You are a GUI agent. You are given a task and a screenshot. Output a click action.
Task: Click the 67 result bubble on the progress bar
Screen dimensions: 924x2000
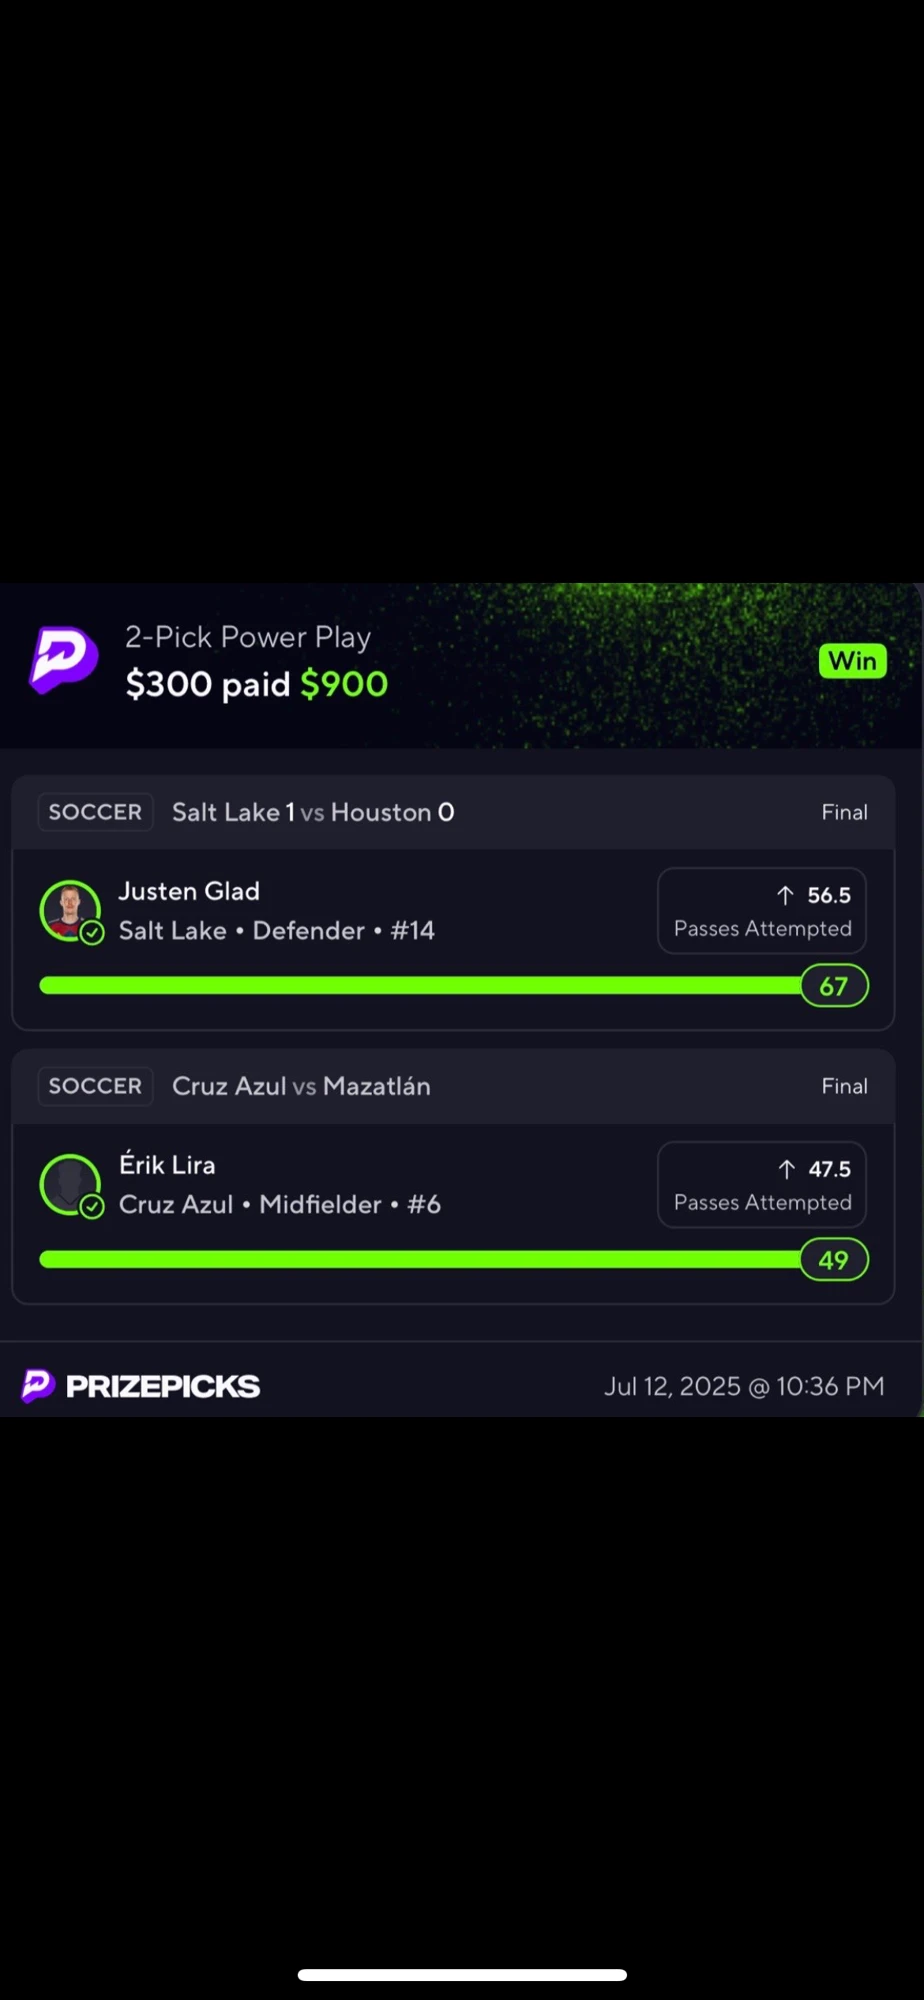pyautogui.click(x=834, y=986)
